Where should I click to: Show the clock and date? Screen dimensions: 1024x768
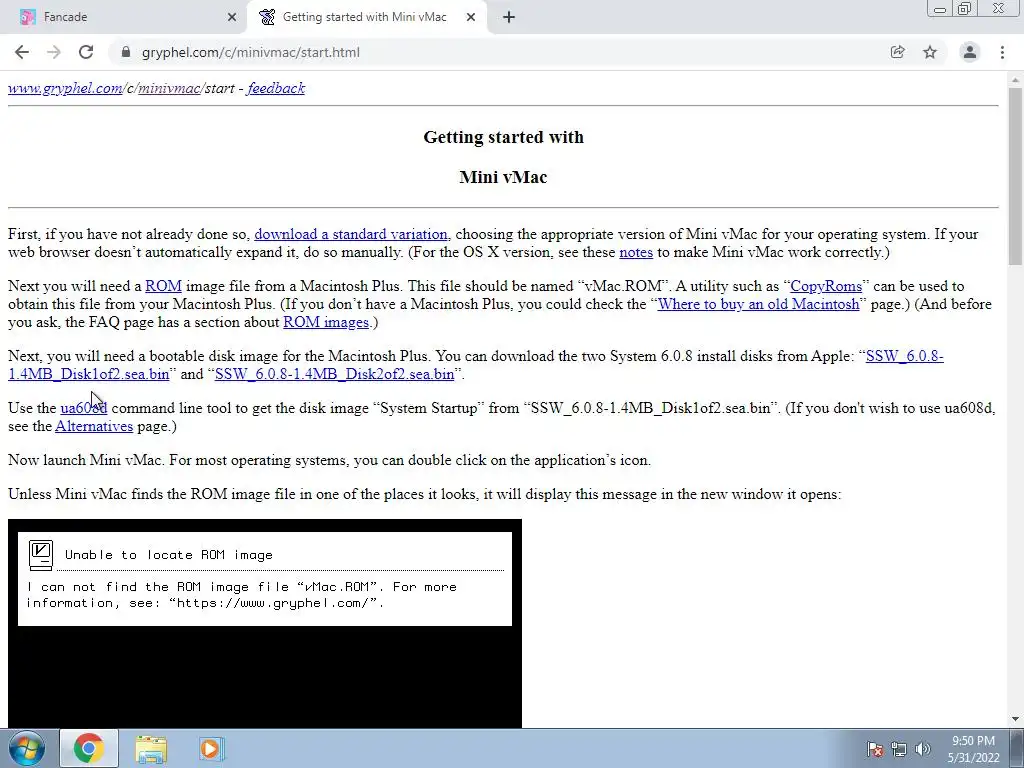coord(974,749)
